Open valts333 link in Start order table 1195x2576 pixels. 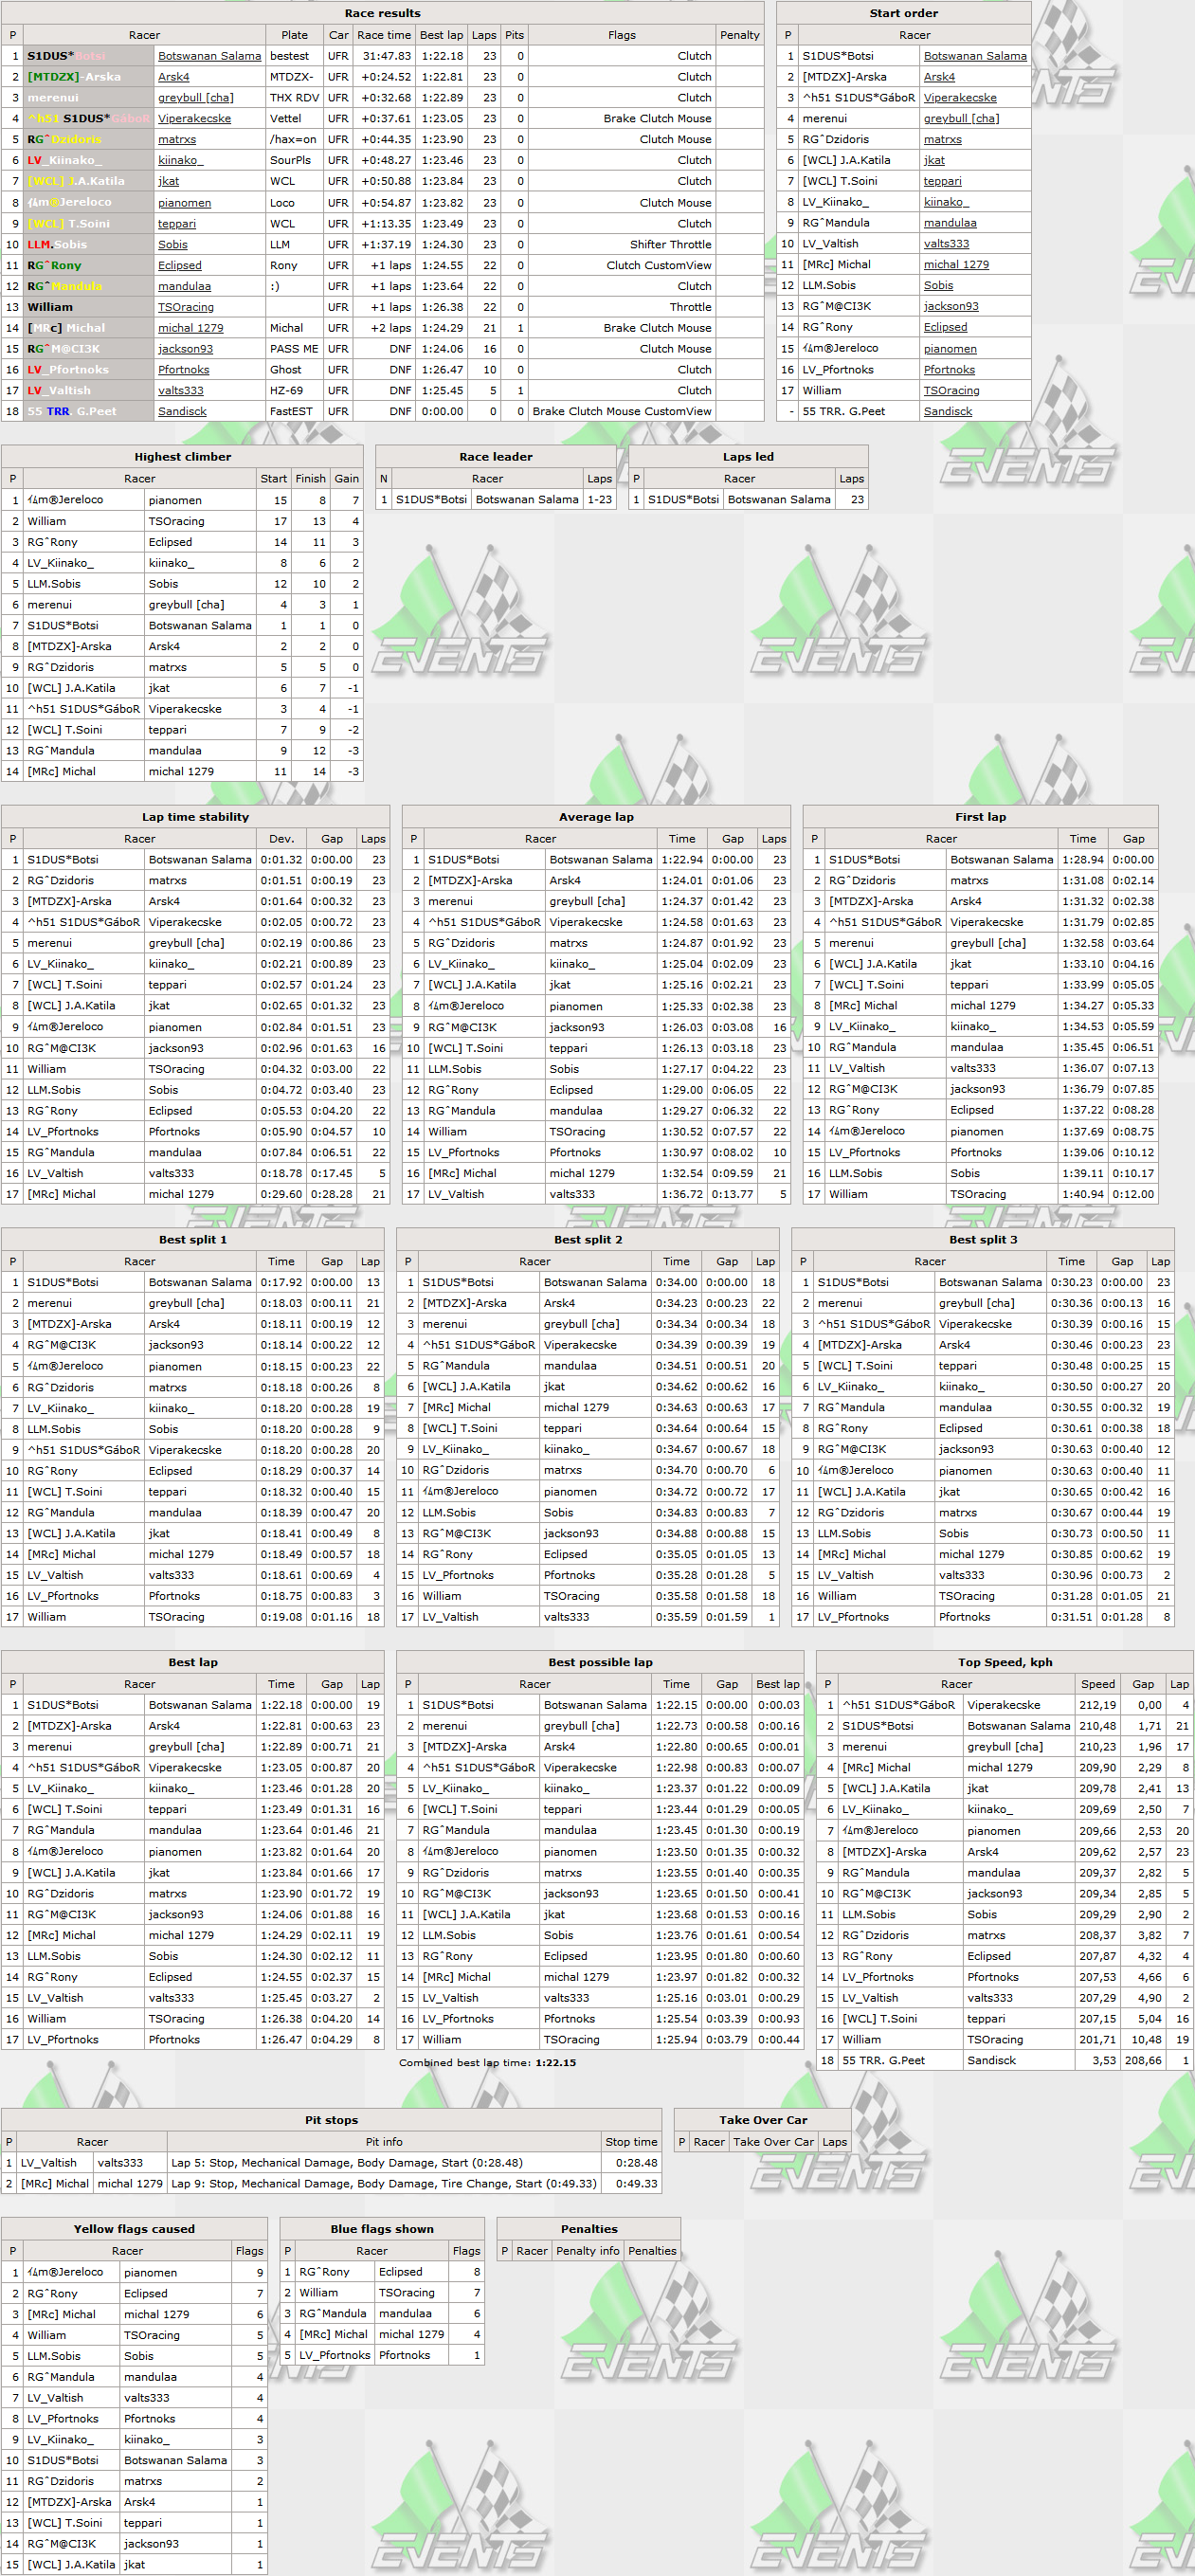pyautogui.click(x=945, y=244)
